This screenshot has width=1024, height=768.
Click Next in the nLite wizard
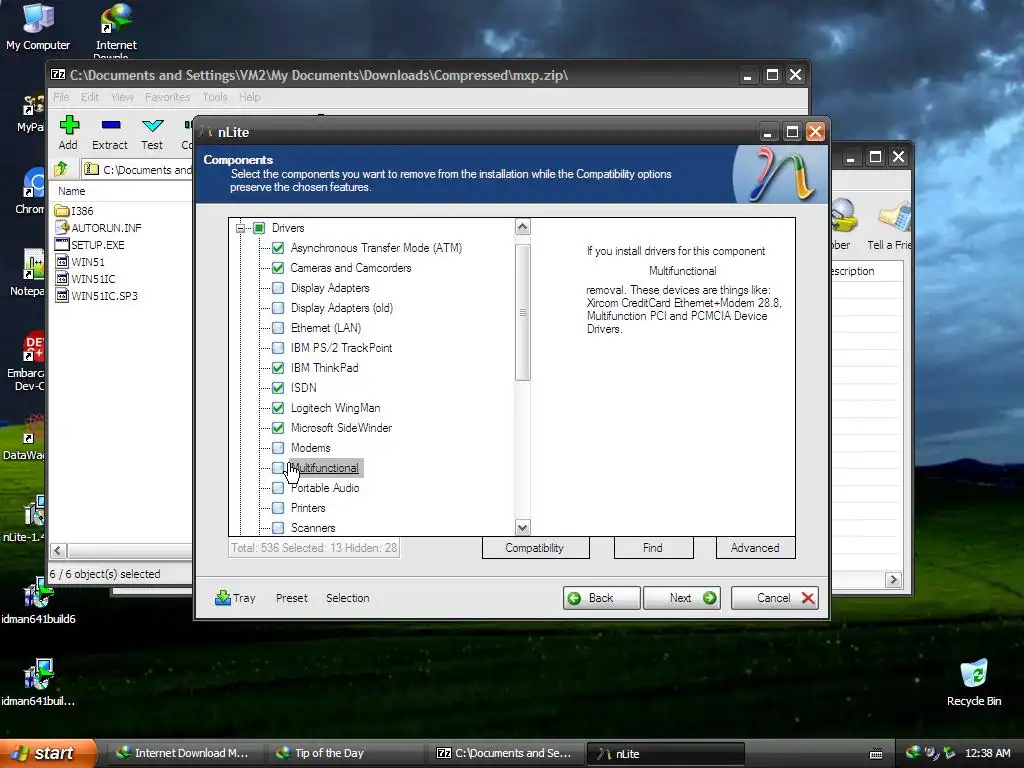pos(682,598)
